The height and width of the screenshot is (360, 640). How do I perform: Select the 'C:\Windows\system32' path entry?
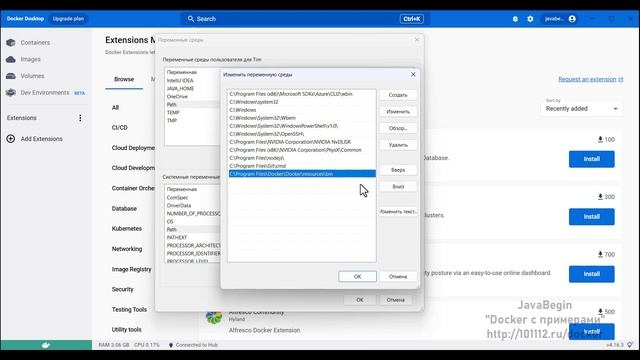302,102
